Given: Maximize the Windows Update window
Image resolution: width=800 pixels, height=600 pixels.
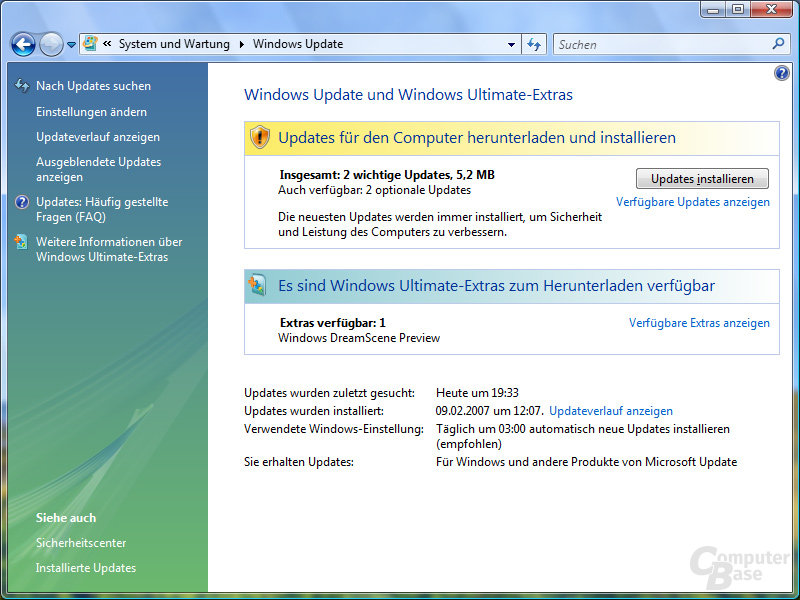Looking at the screenshot, I should coord(738,9).
